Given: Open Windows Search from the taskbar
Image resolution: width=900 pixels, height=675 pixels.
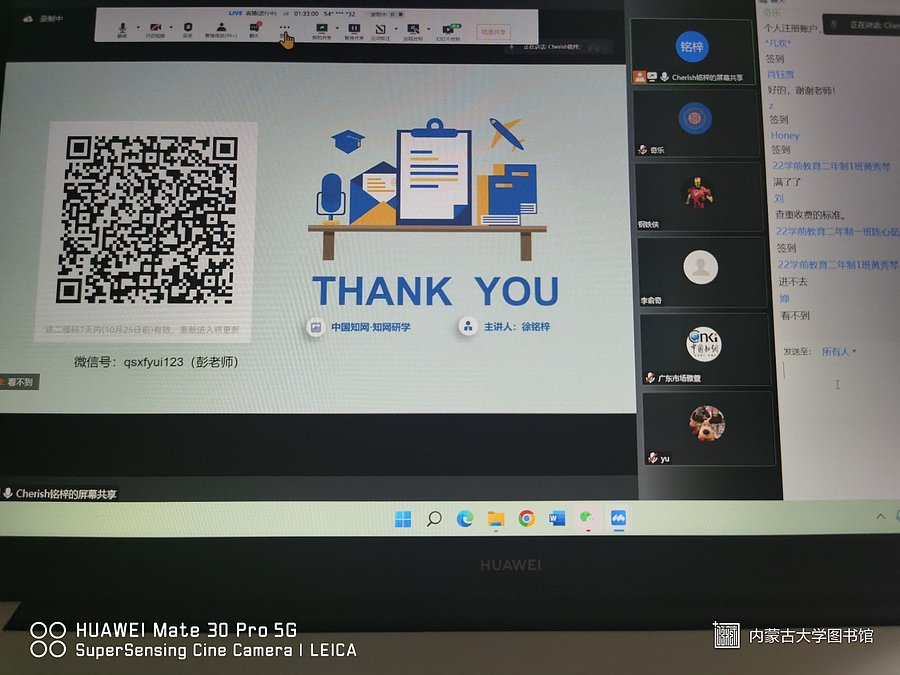Looking at the screenshot, I should [x=435, y=519].
